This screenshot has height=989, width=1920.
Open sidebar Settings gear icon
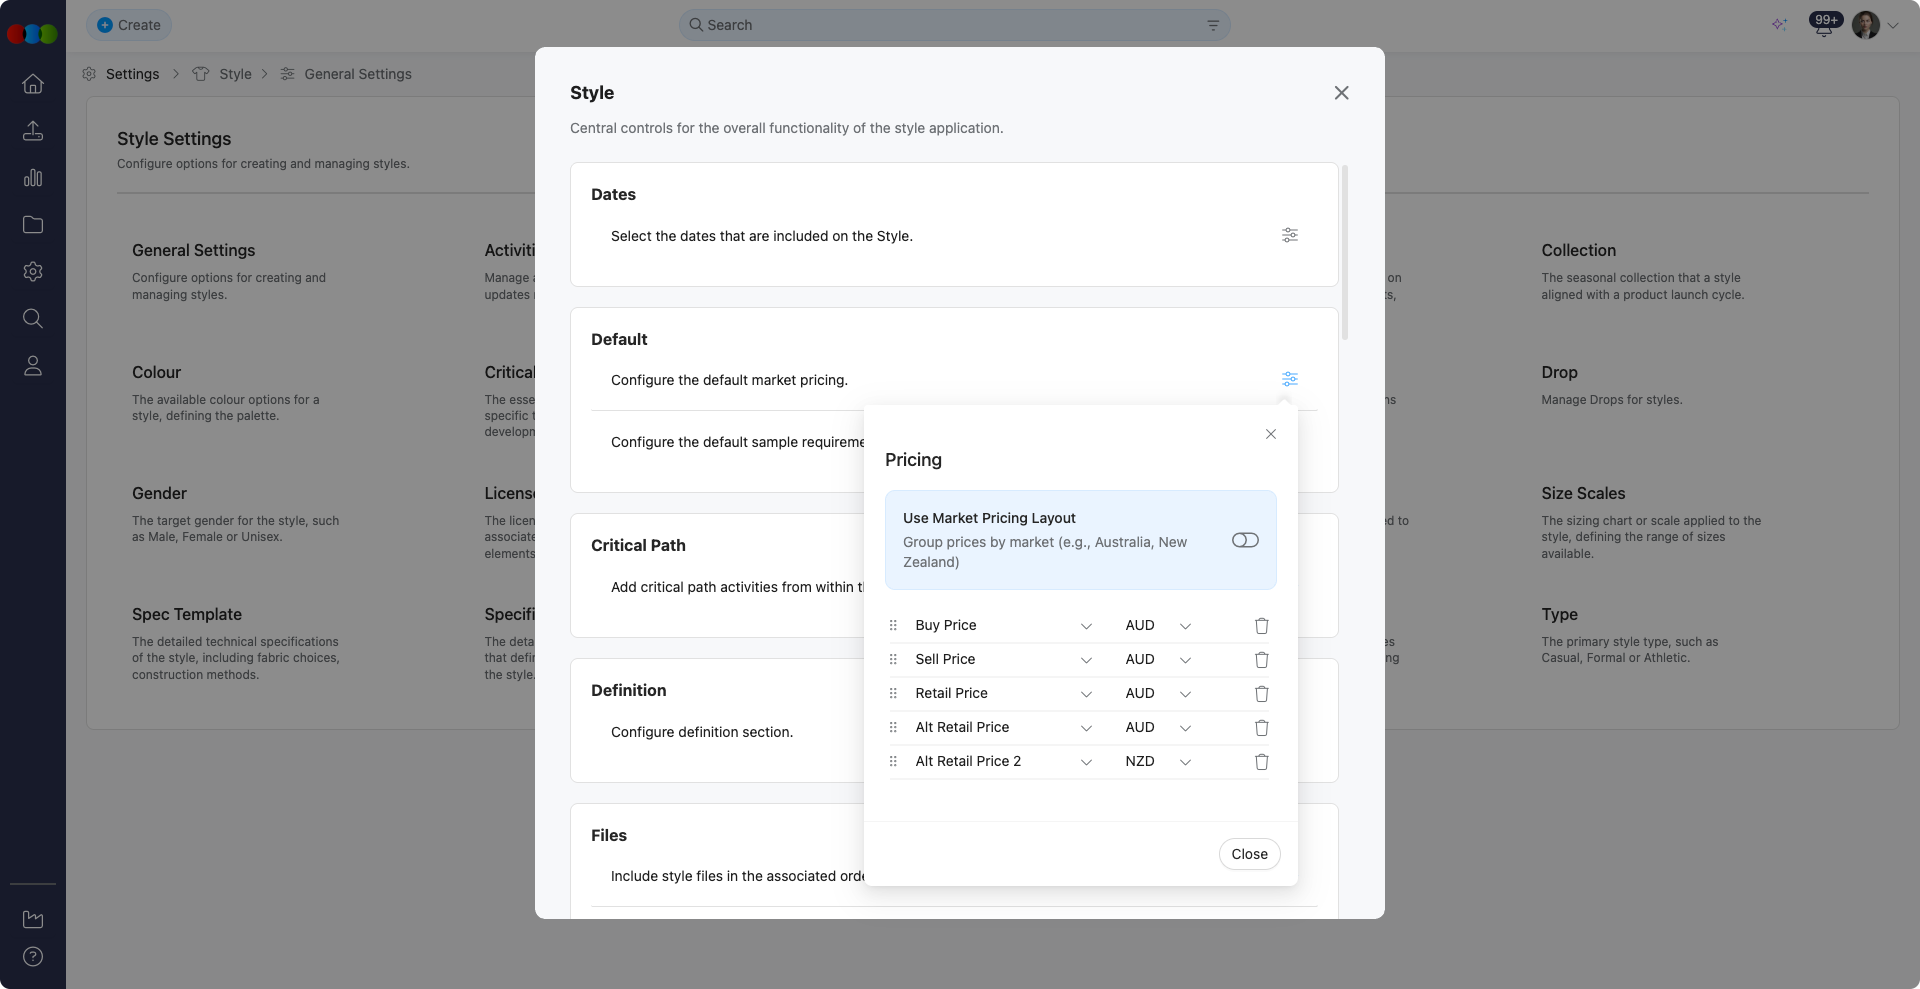click(33, 272)
